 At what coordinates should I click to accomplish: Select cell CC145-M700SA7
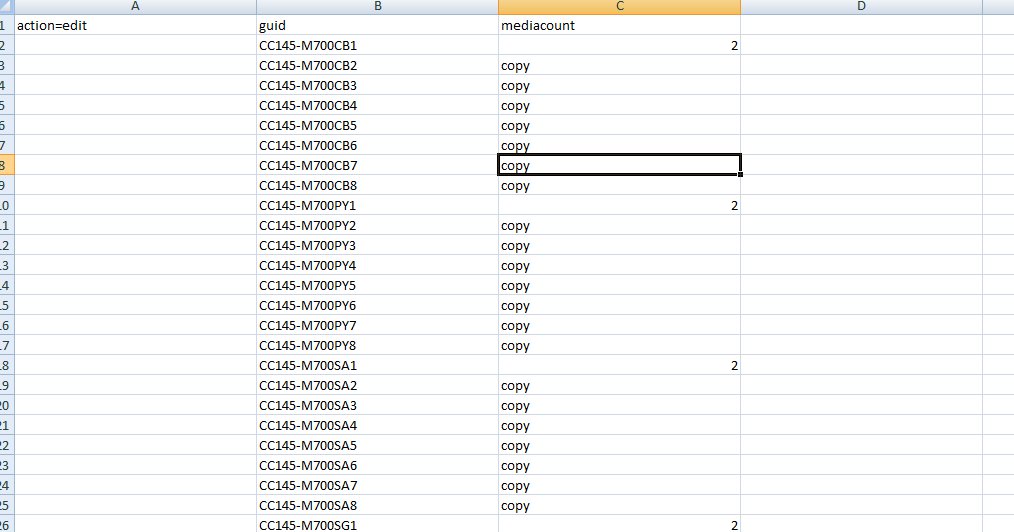coord(378,485)
